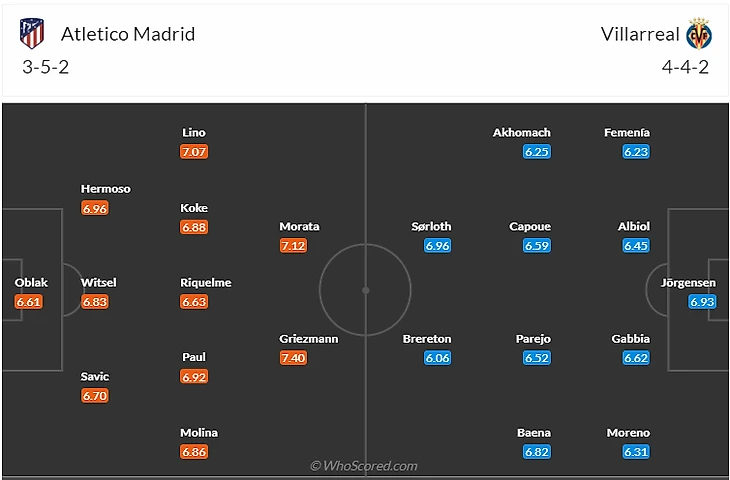Click the 4-4-2 formation label
730x480 pixels.
688,67
